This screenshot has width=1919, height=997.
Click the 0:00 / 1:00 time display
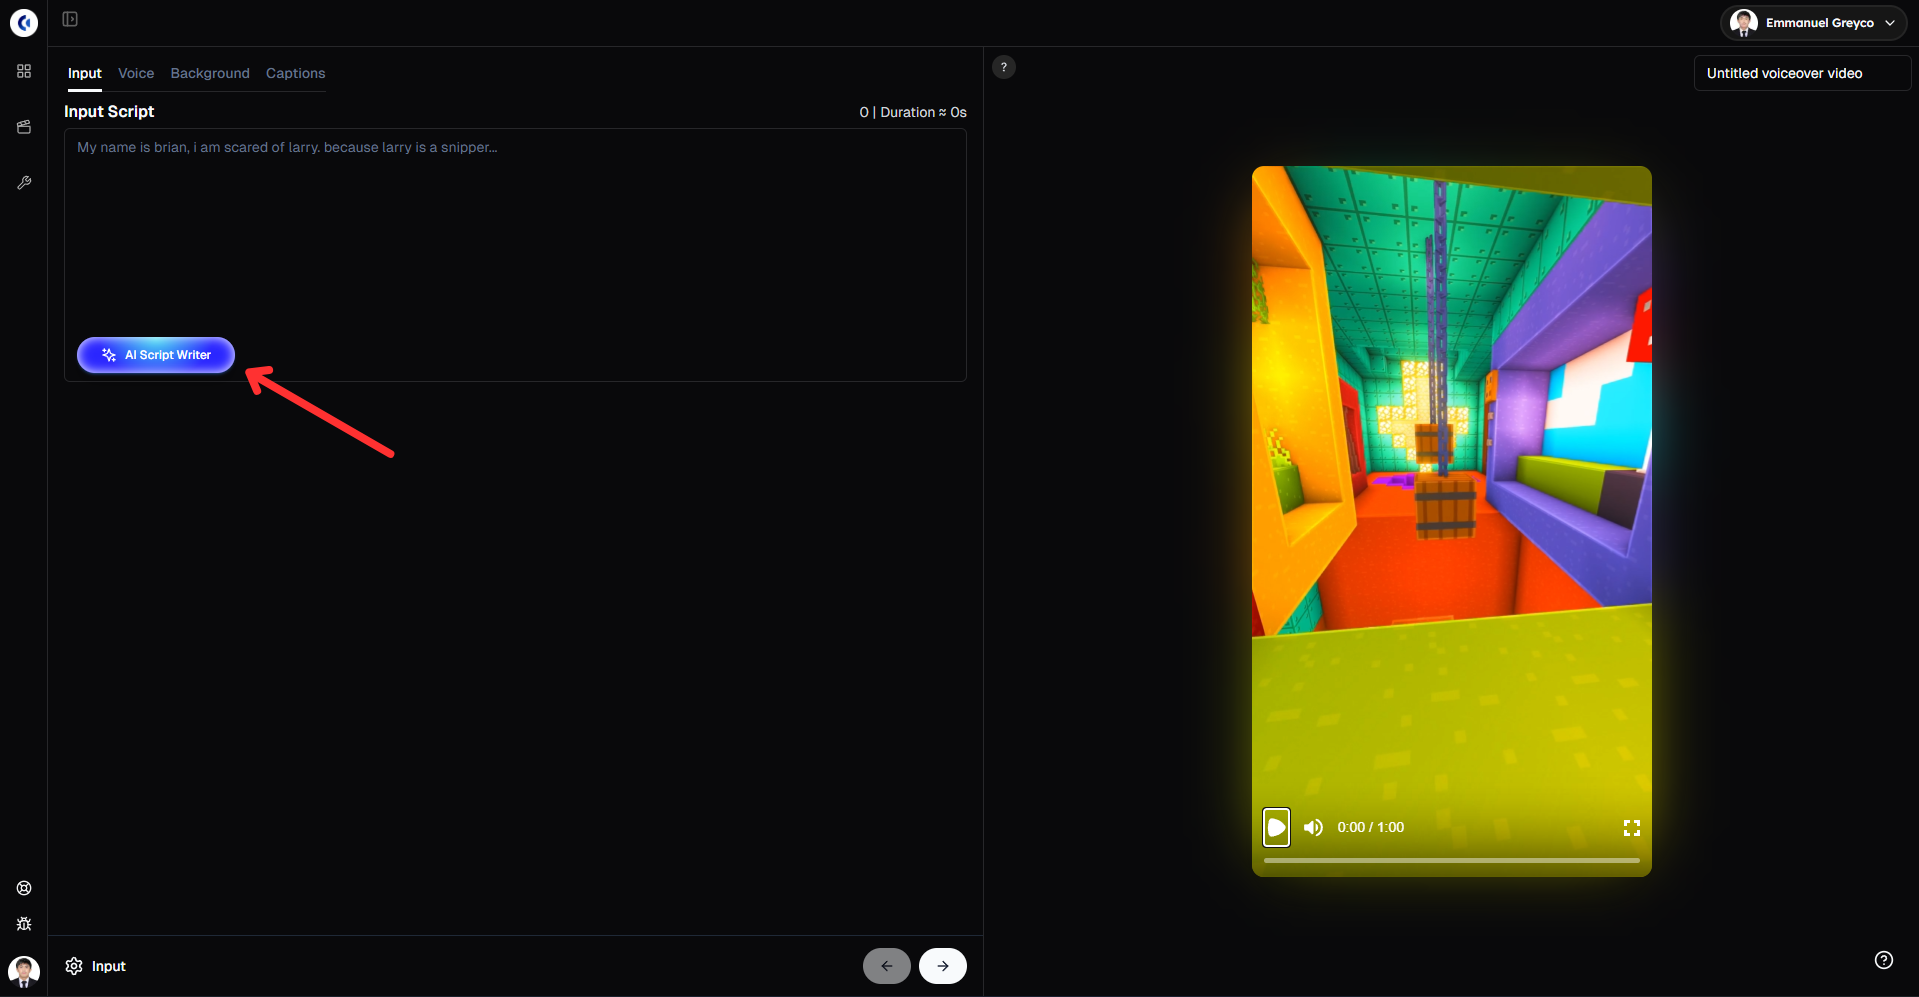click(1371, 827)
